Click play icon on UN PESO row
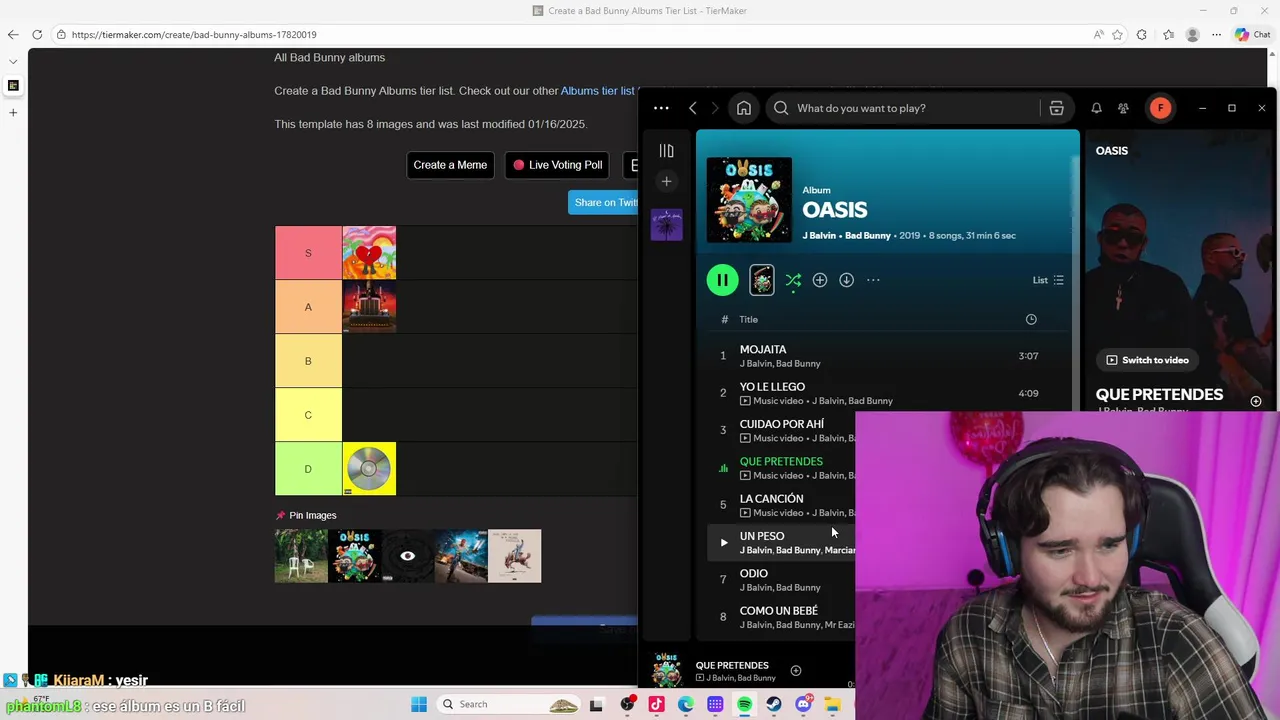This screenshot has height=720, width=1280. click(723, 542)
